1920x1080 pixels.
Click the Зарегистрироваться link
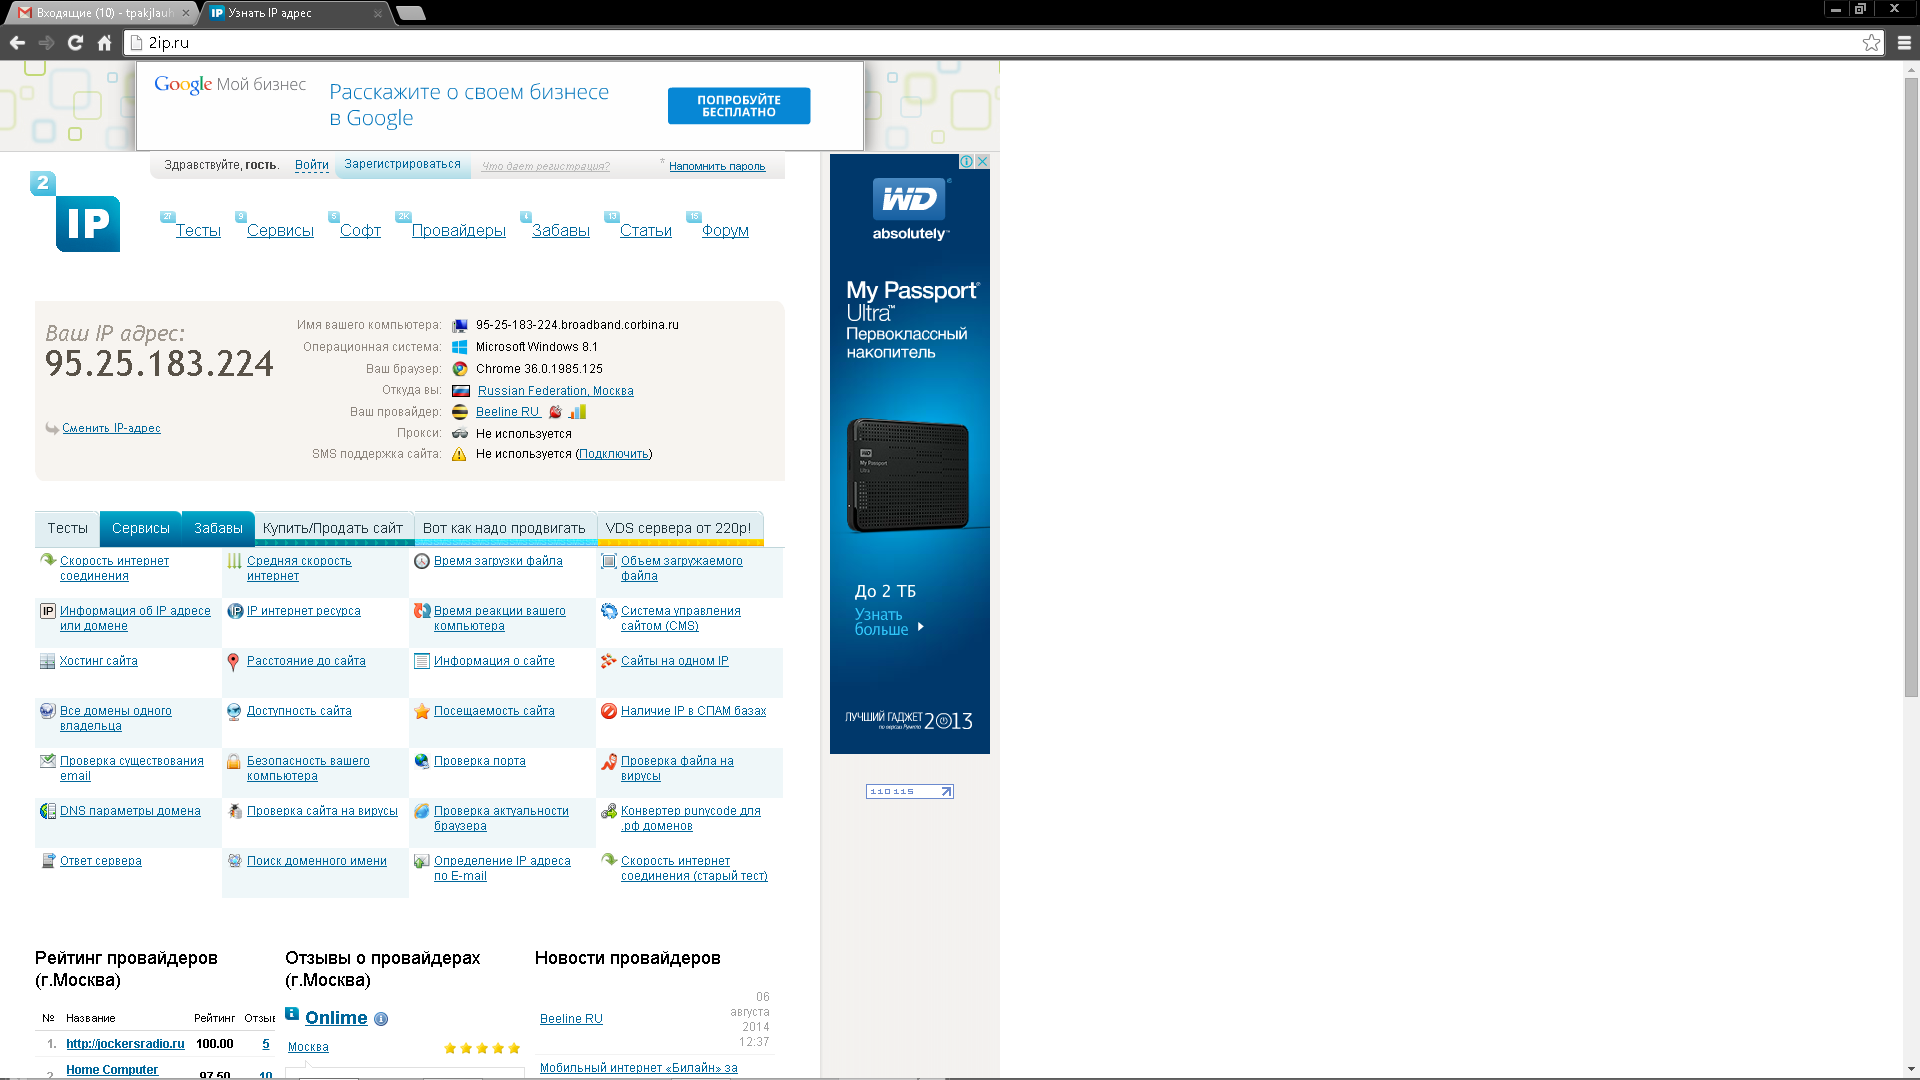[402, 165]
